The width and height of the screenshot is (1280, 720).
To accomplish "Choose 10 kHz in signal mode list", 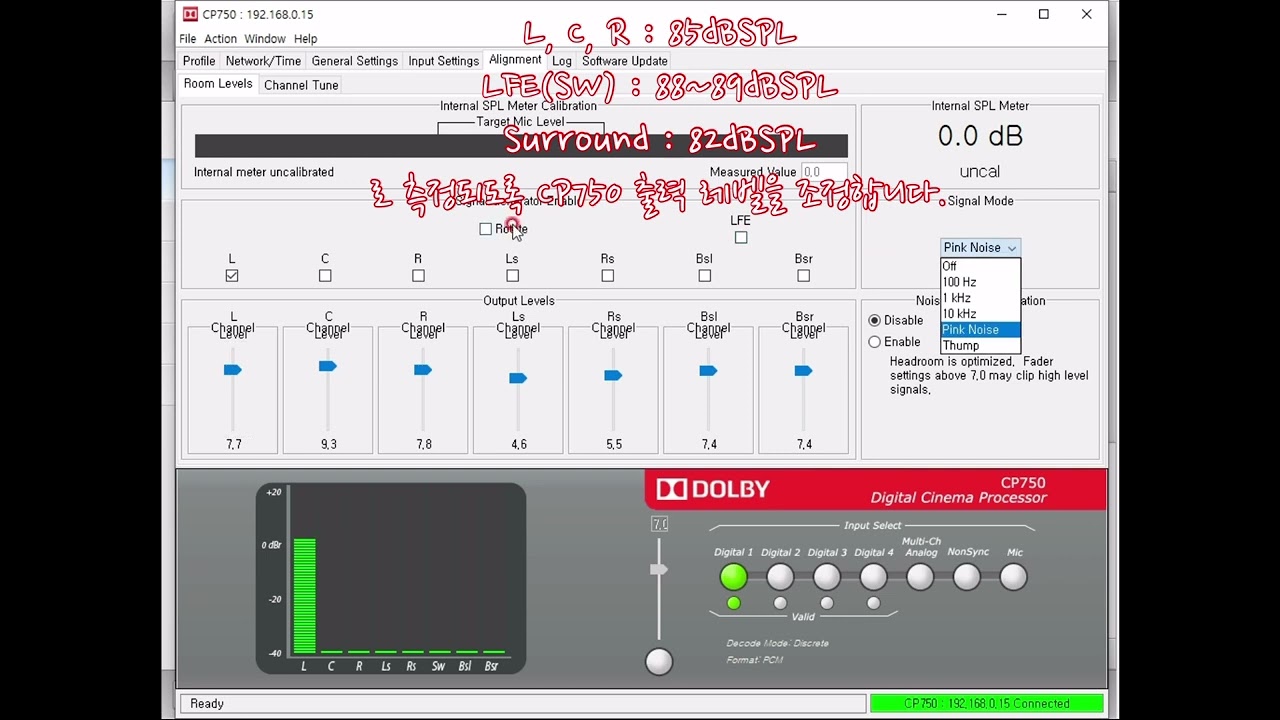I will pyautogui.click(x=980, y=314).
